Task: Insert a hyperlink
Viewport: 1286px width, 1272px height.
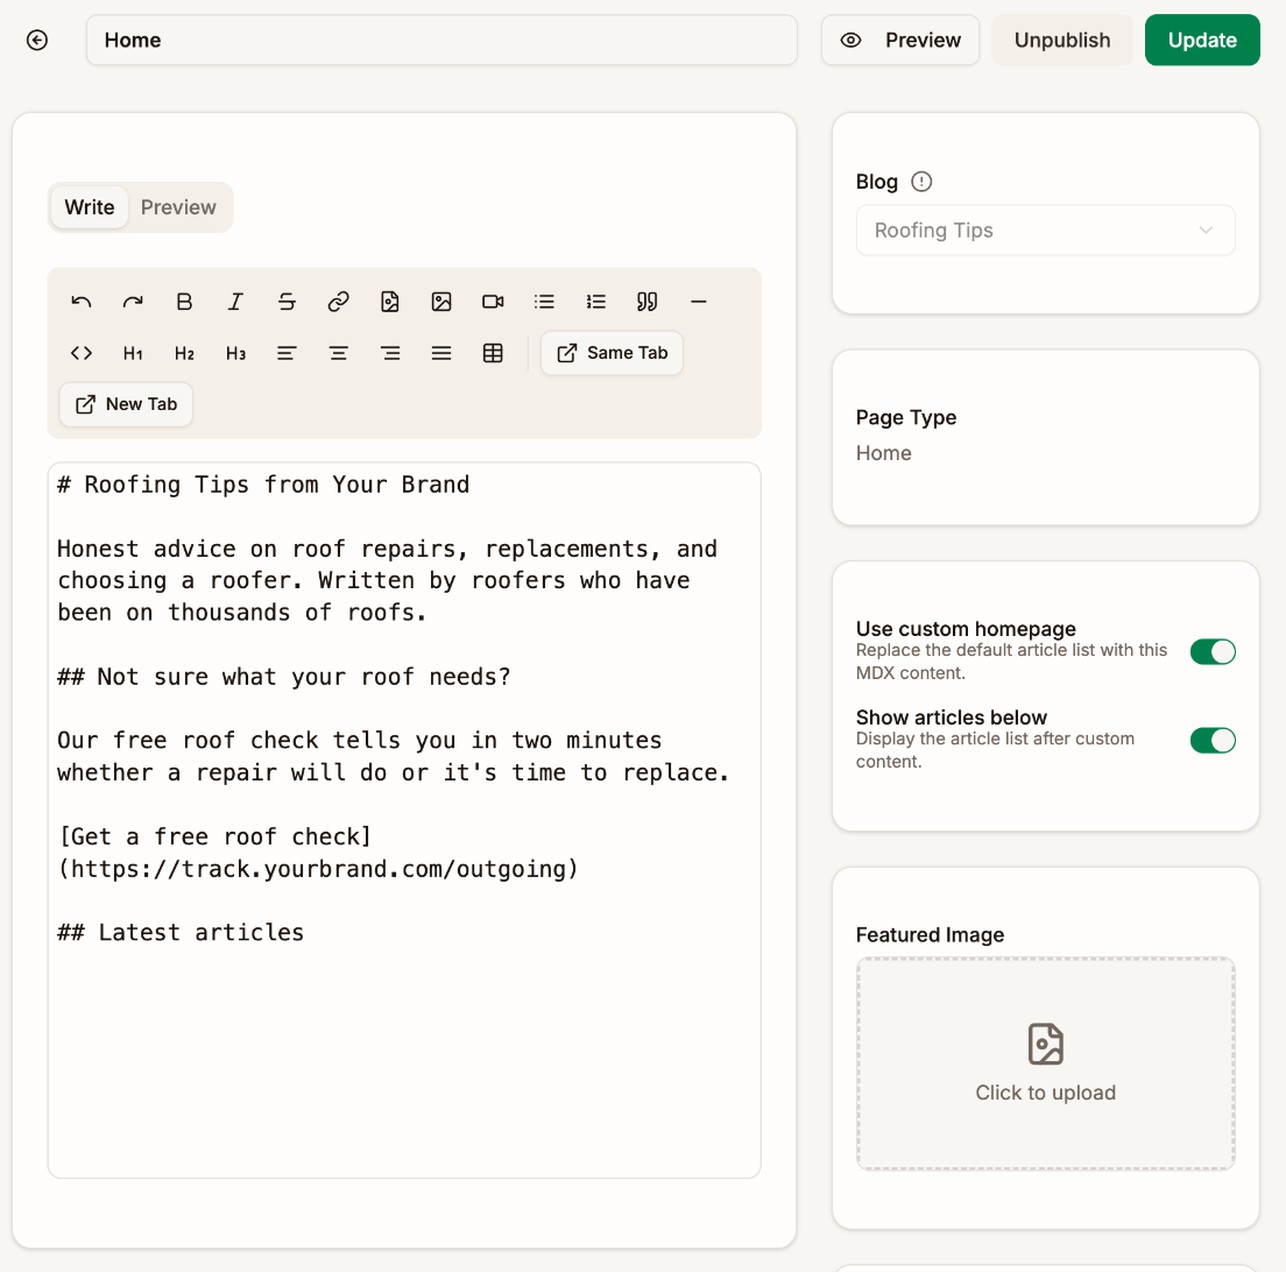Action: point(338,301)
